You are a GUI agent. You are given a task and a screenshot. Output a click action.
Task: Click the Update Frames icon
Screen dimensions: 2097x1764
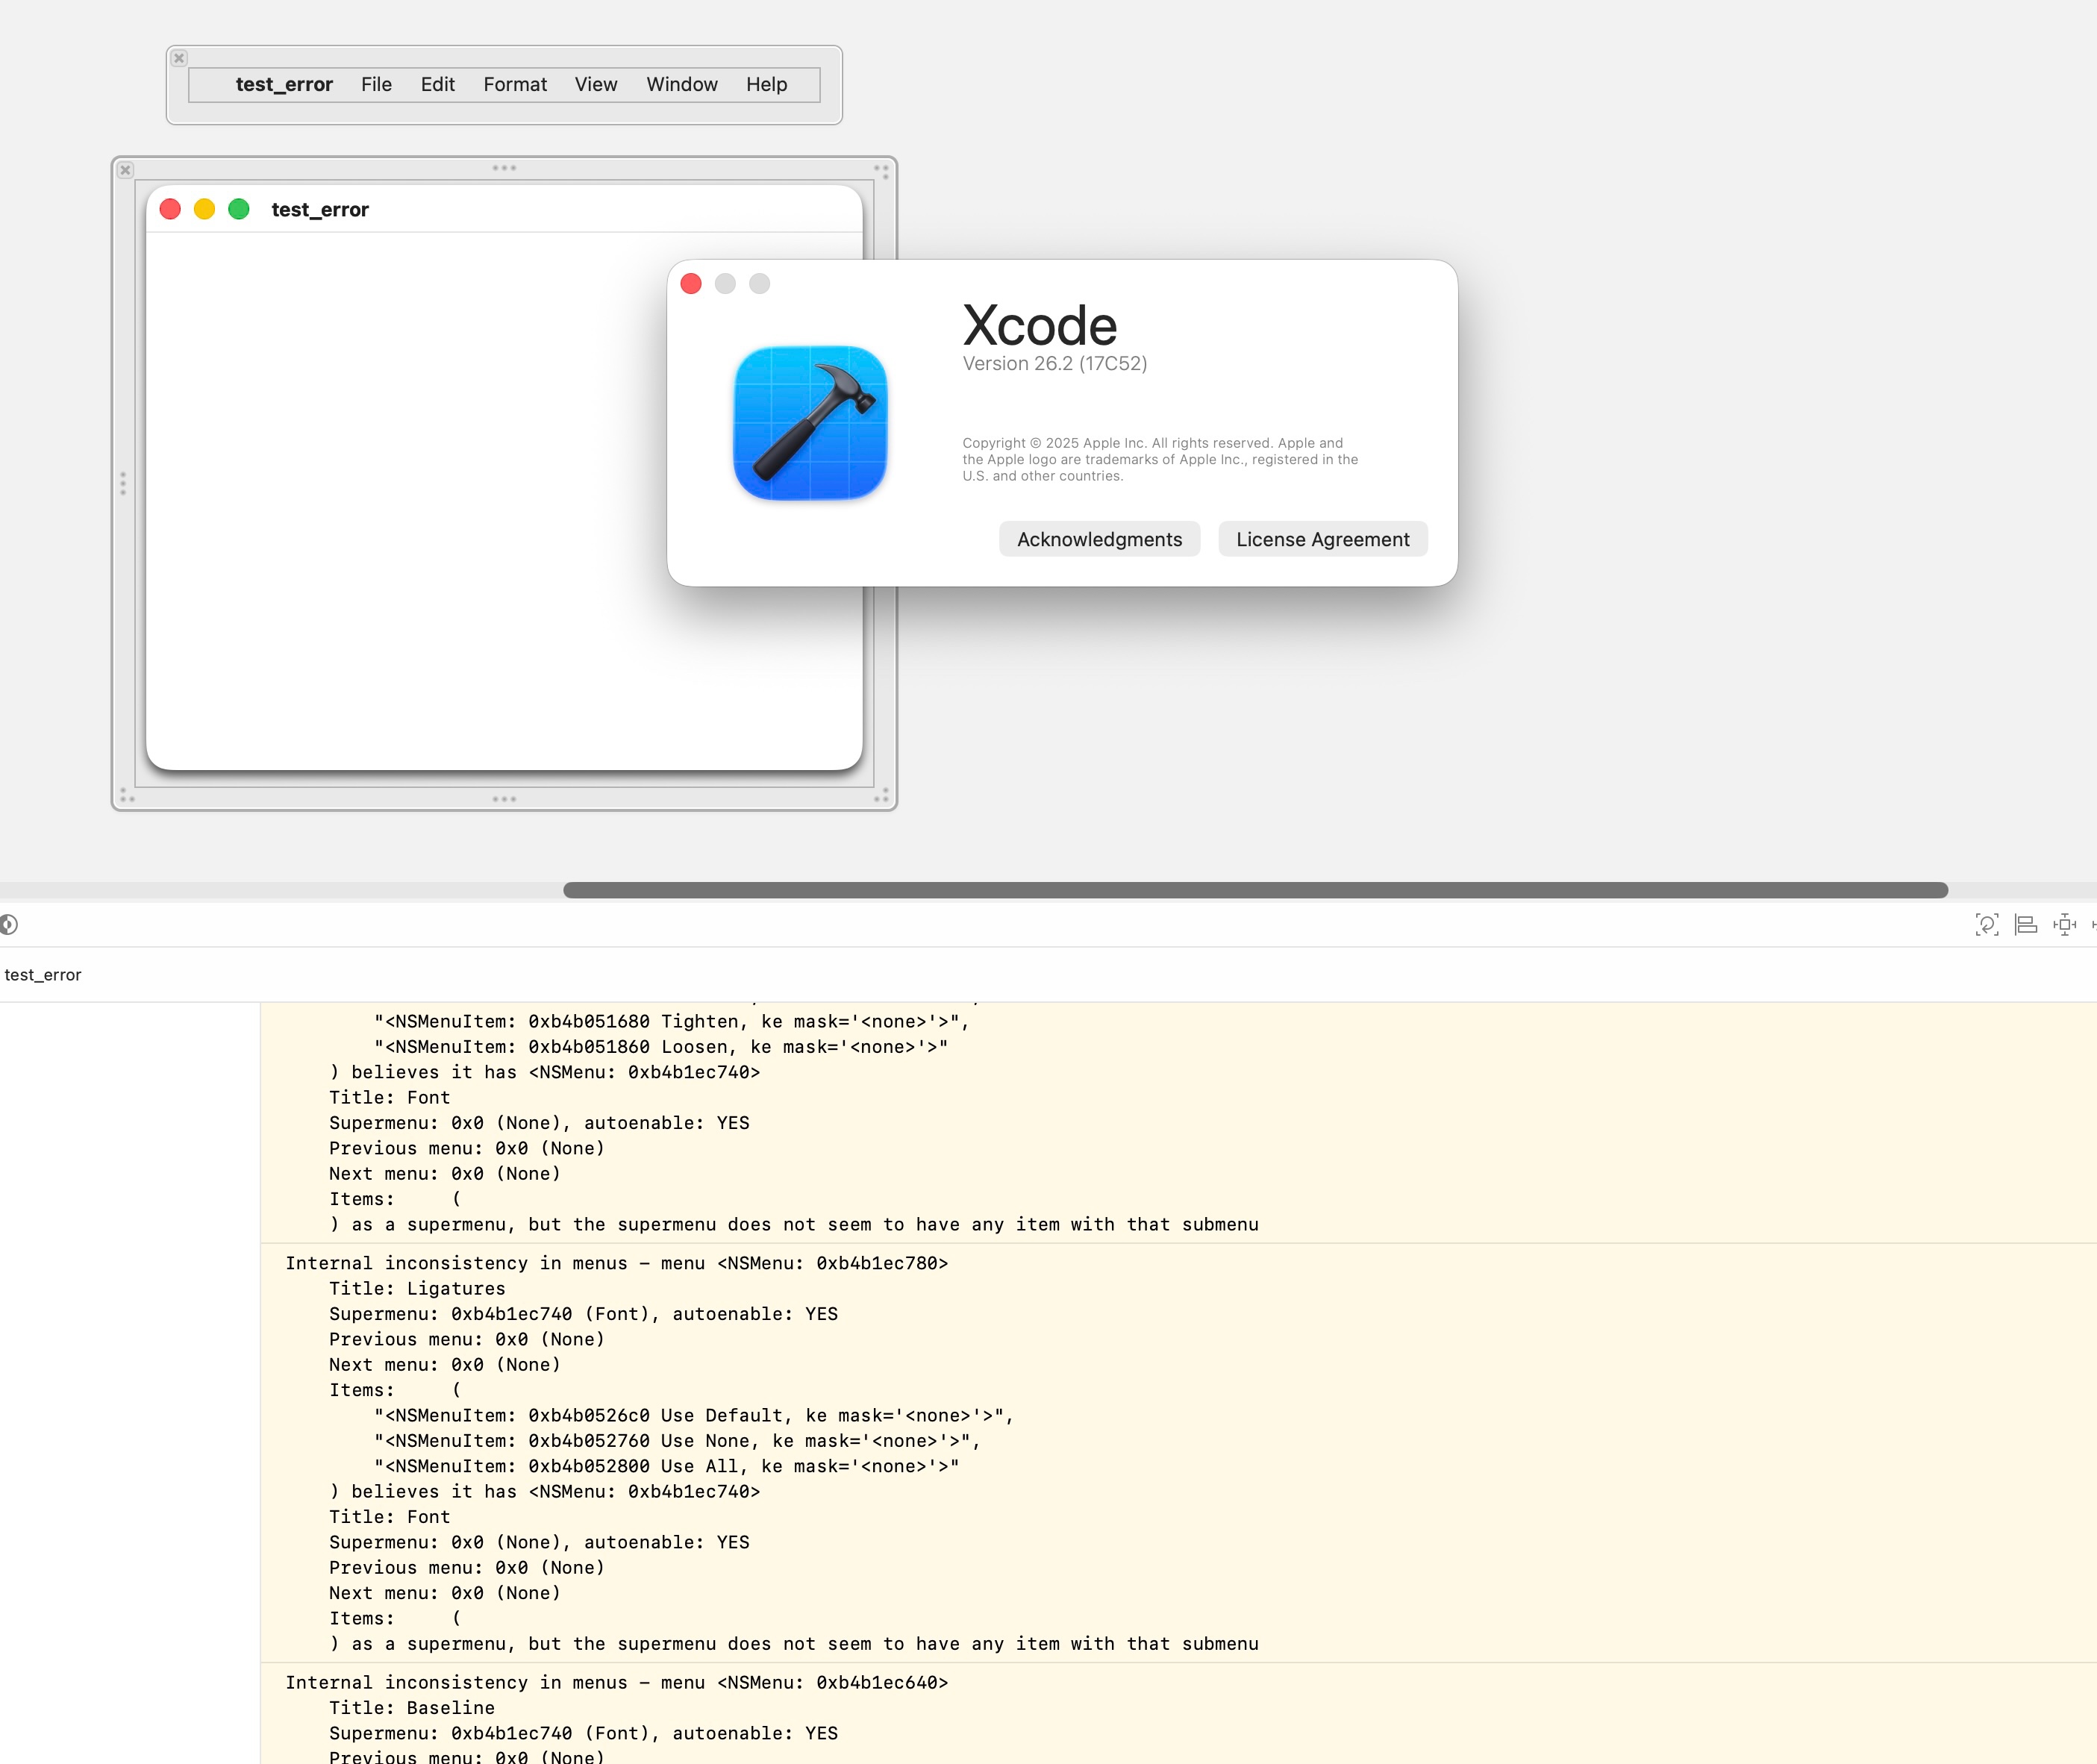pyautogui.click(x=1987, y=925)
